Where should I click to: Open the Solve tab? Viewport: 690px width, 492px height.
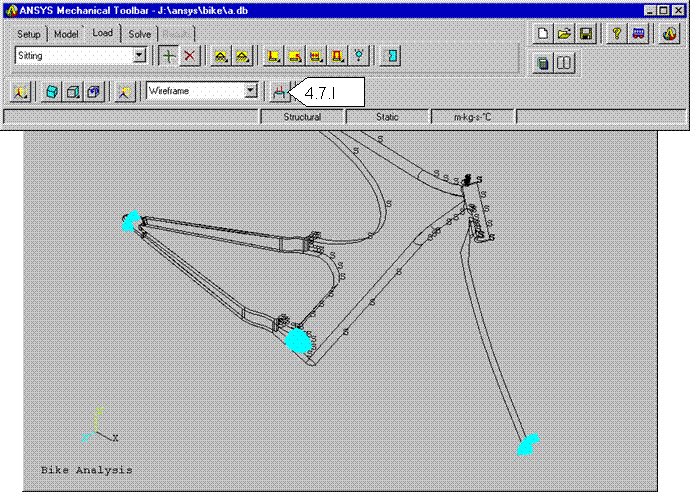[140, 34]
